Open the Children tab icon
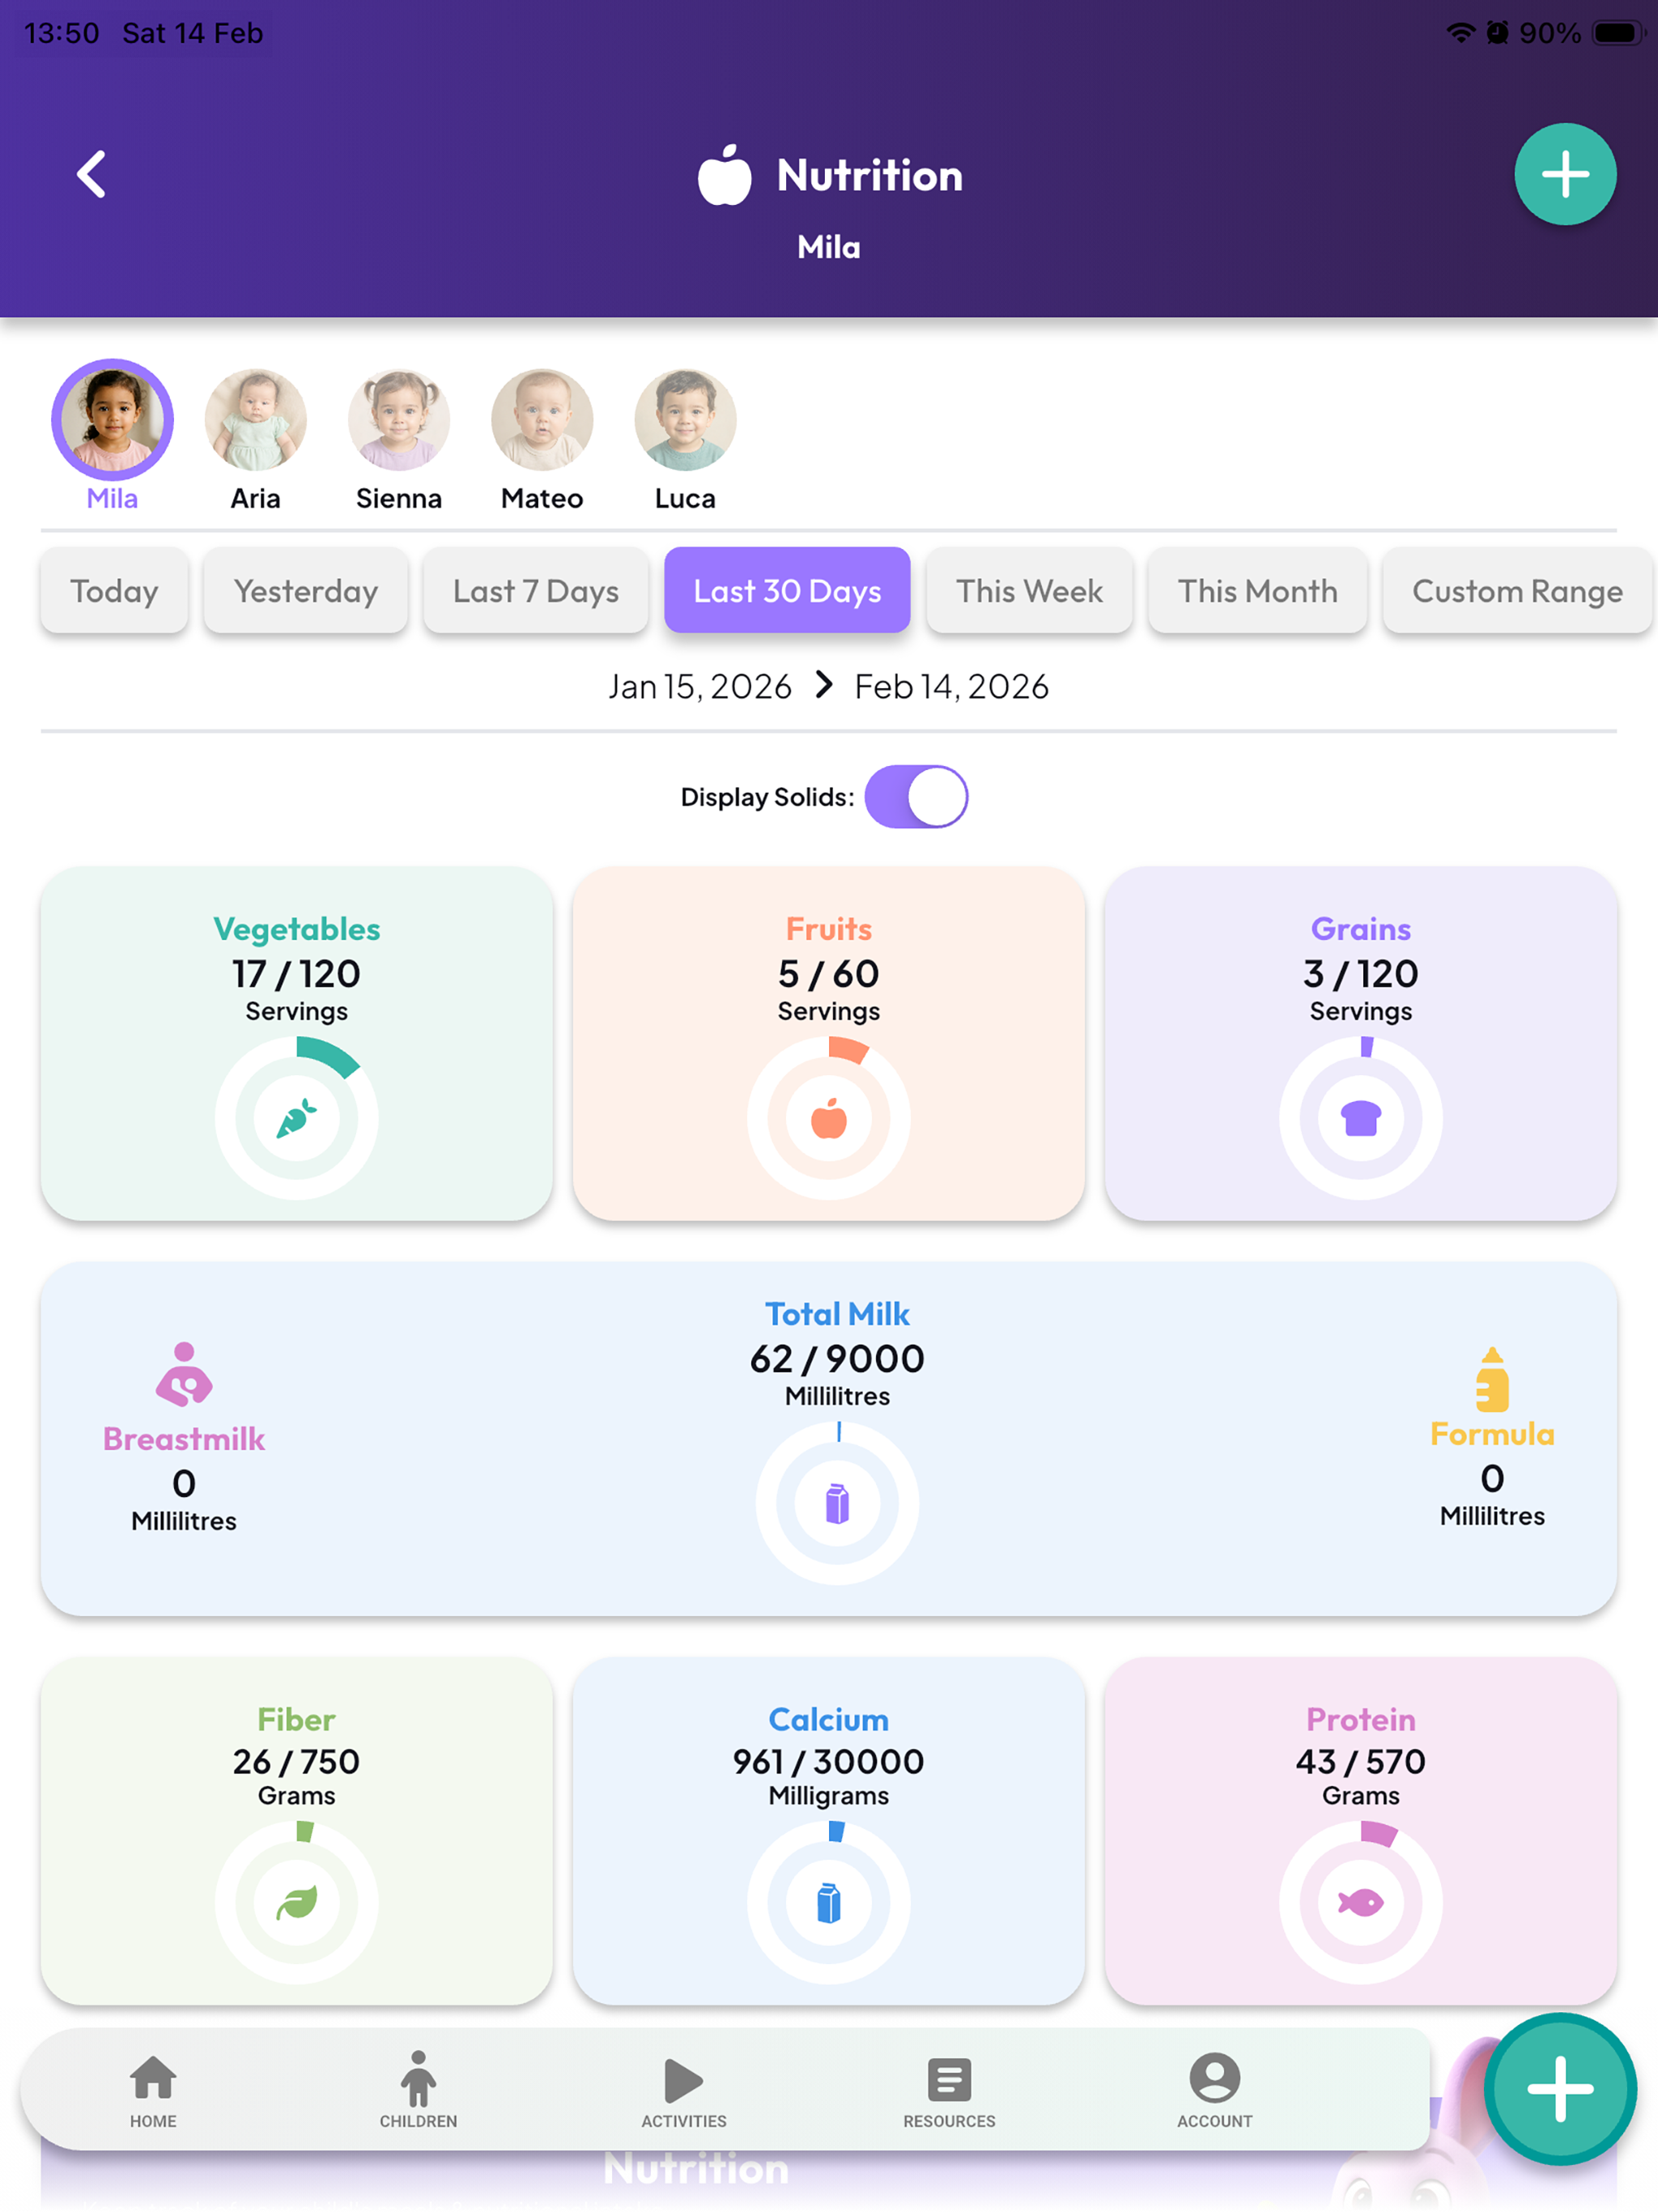Screen dimensions: 1658x2212 pyautogui.click(x=418, y=2078)
